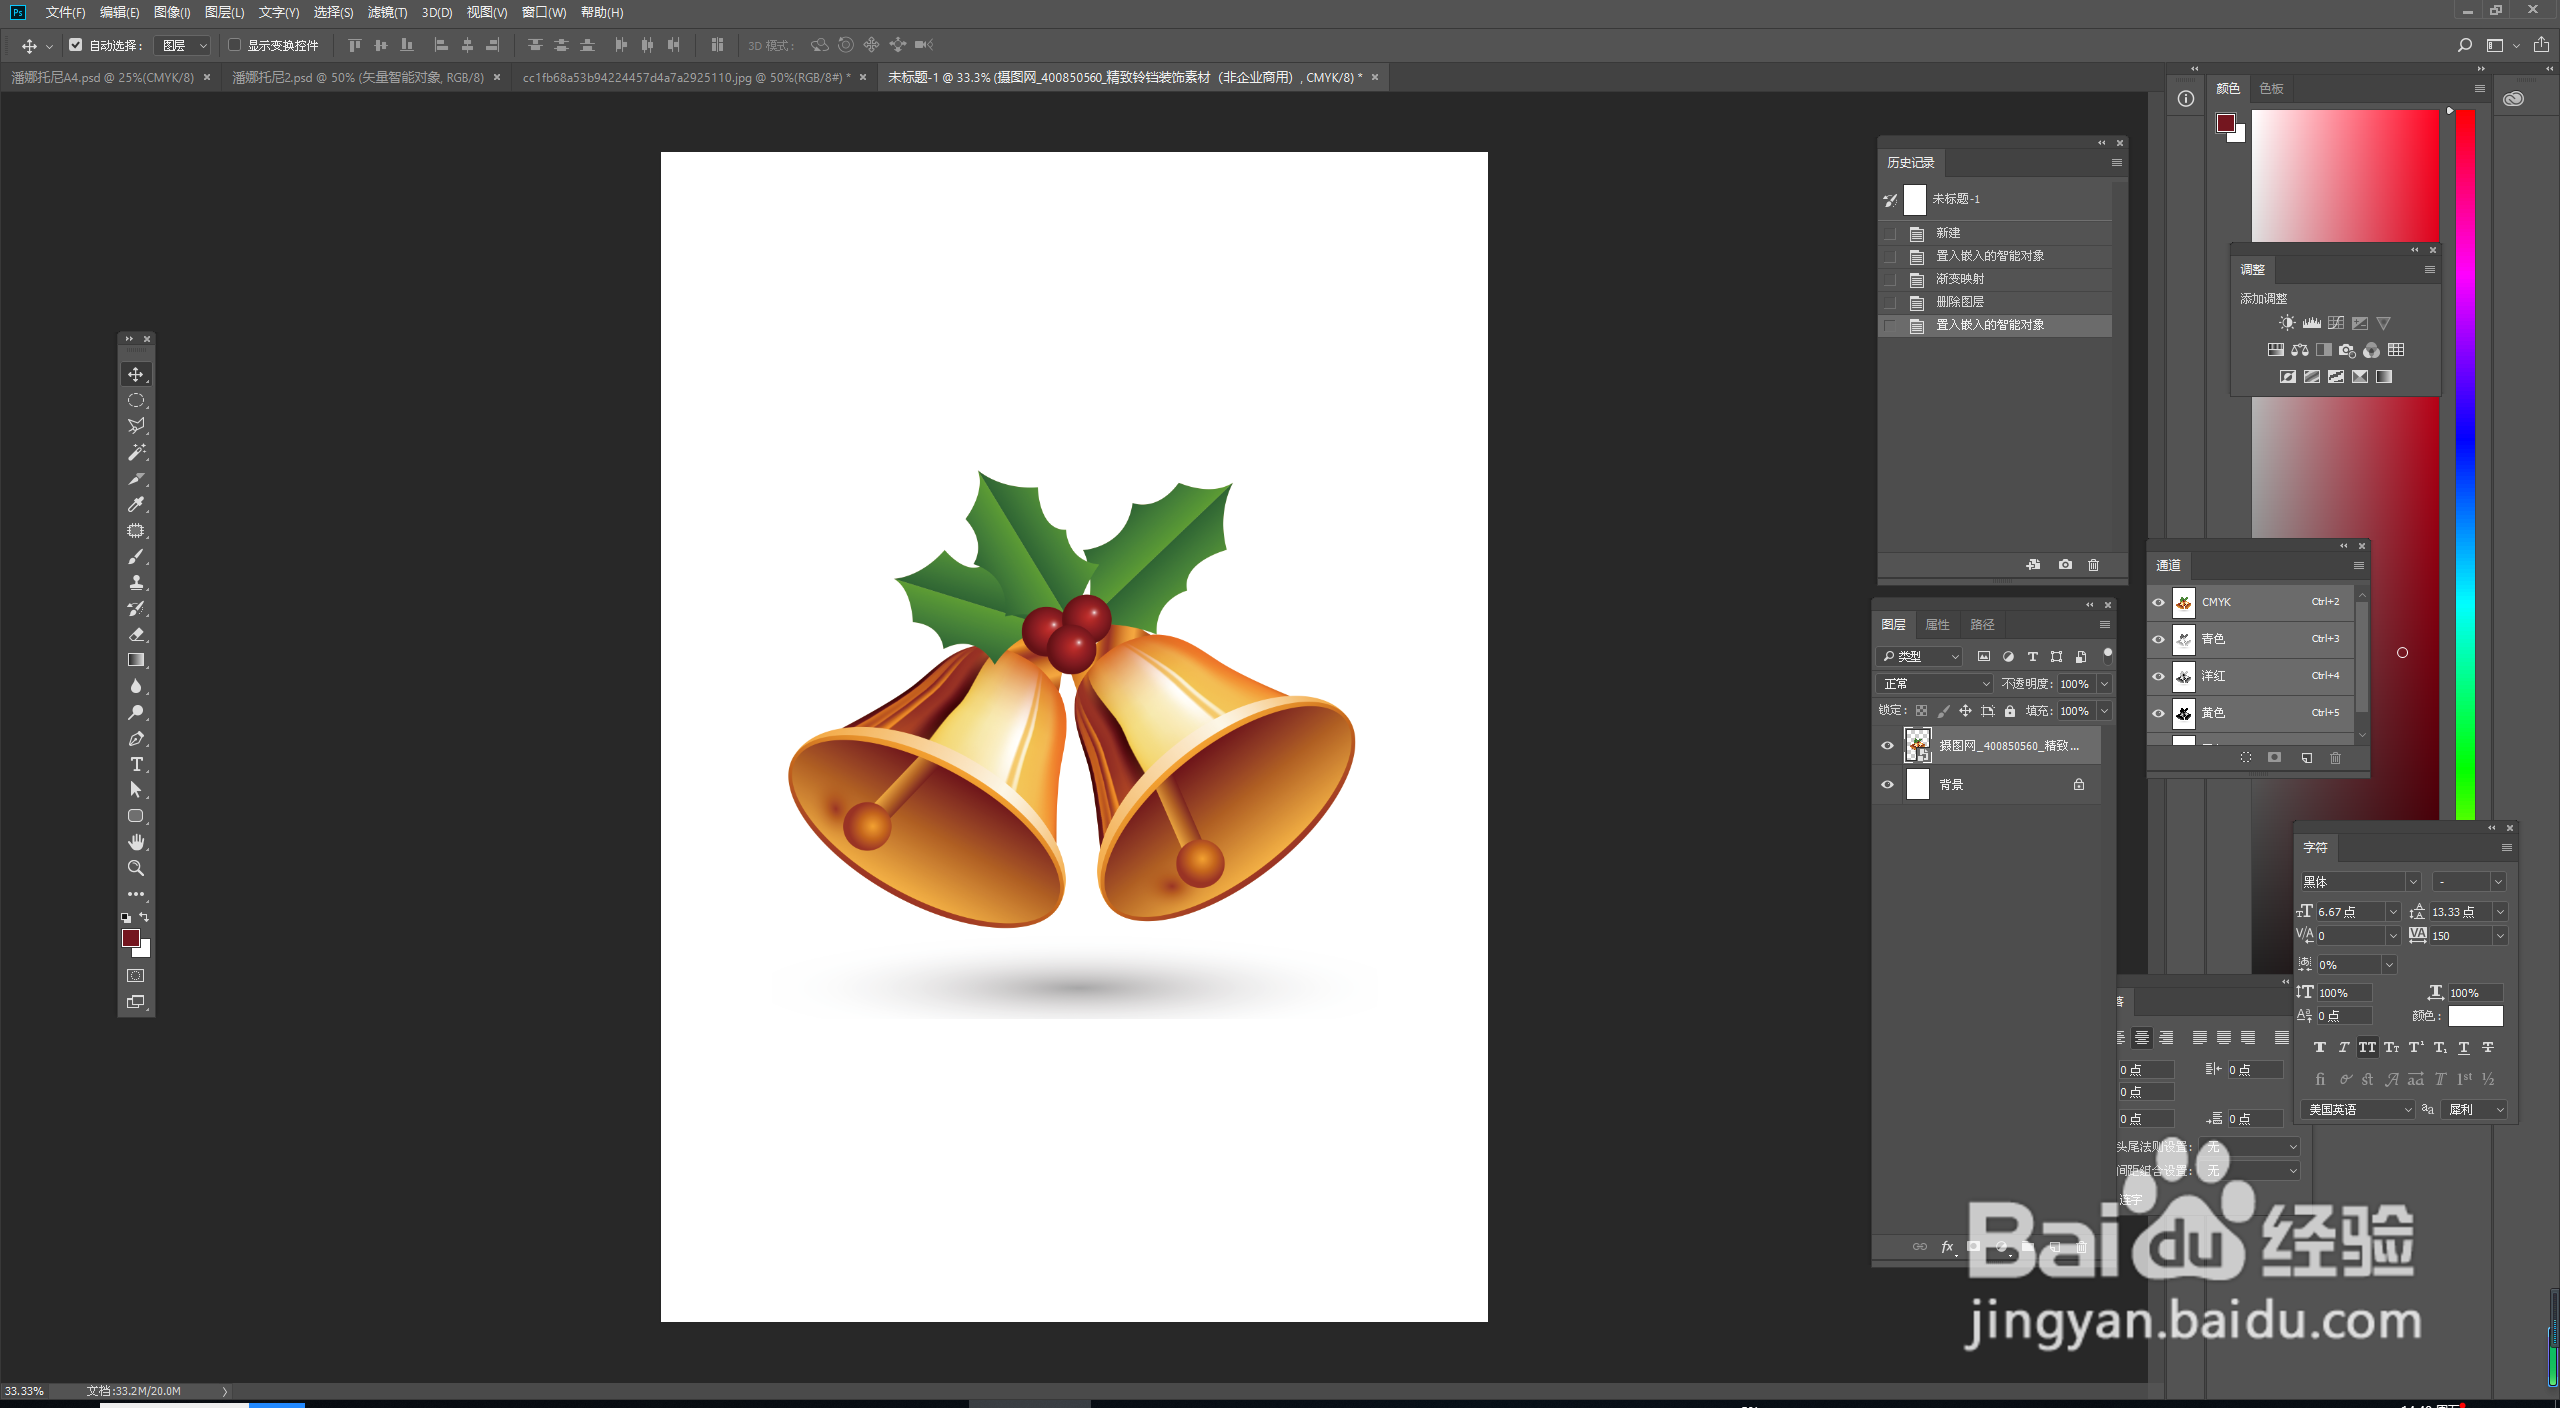
Task: Select the Hand tool
Action: [136, 842]
